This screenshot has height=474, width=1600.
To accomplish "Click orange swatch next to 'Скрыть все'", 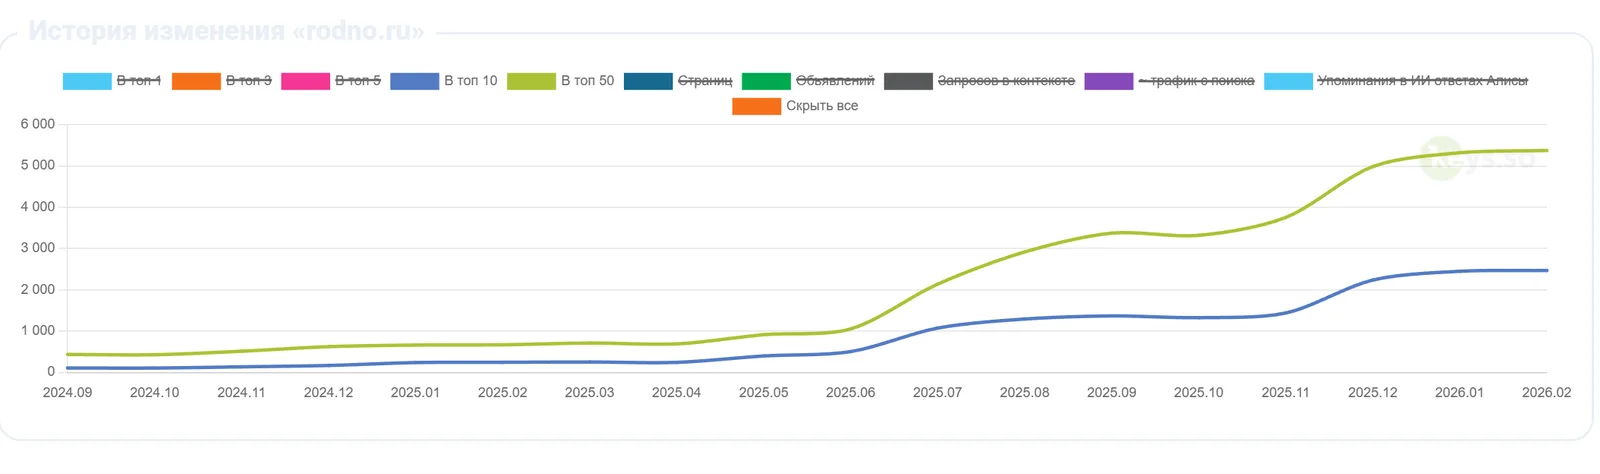I will click(756, 106).
